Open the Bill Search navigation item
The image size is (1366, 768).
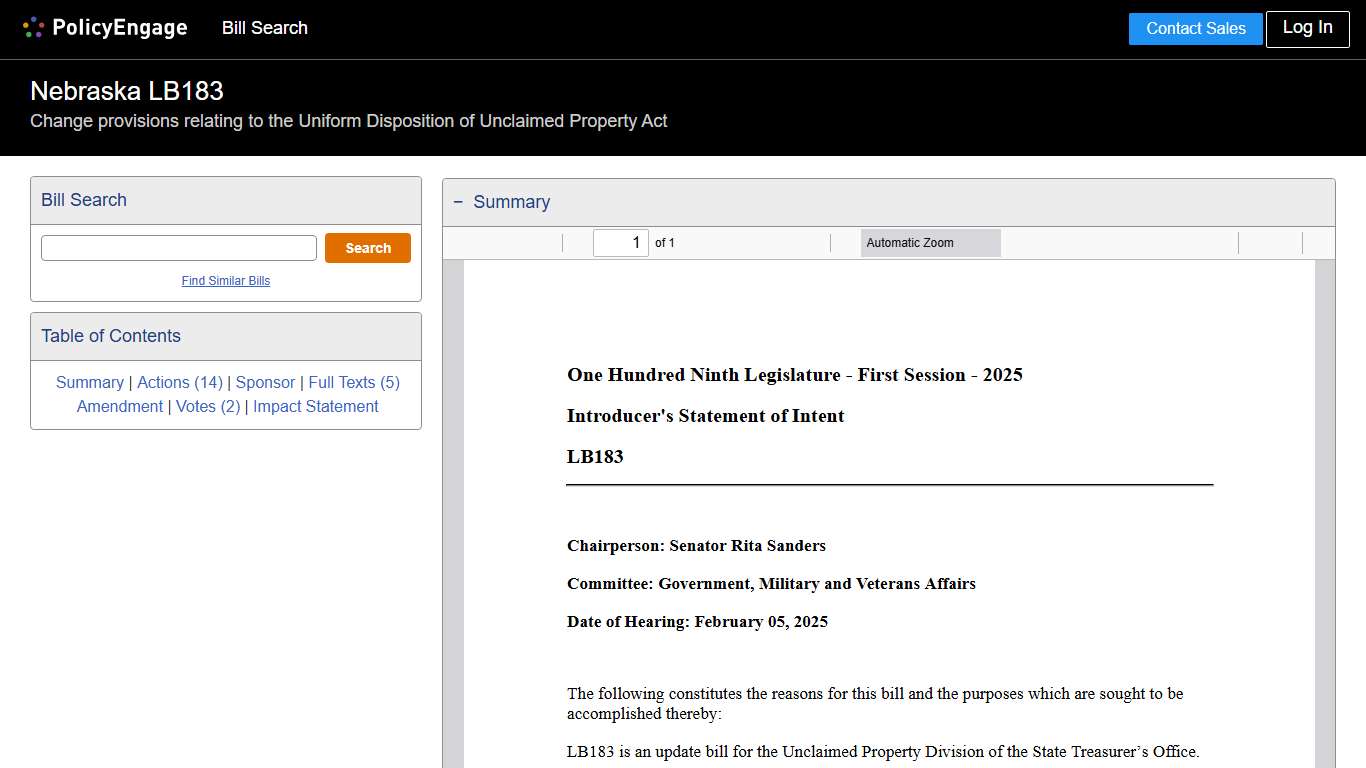click(x=264, y=28)
